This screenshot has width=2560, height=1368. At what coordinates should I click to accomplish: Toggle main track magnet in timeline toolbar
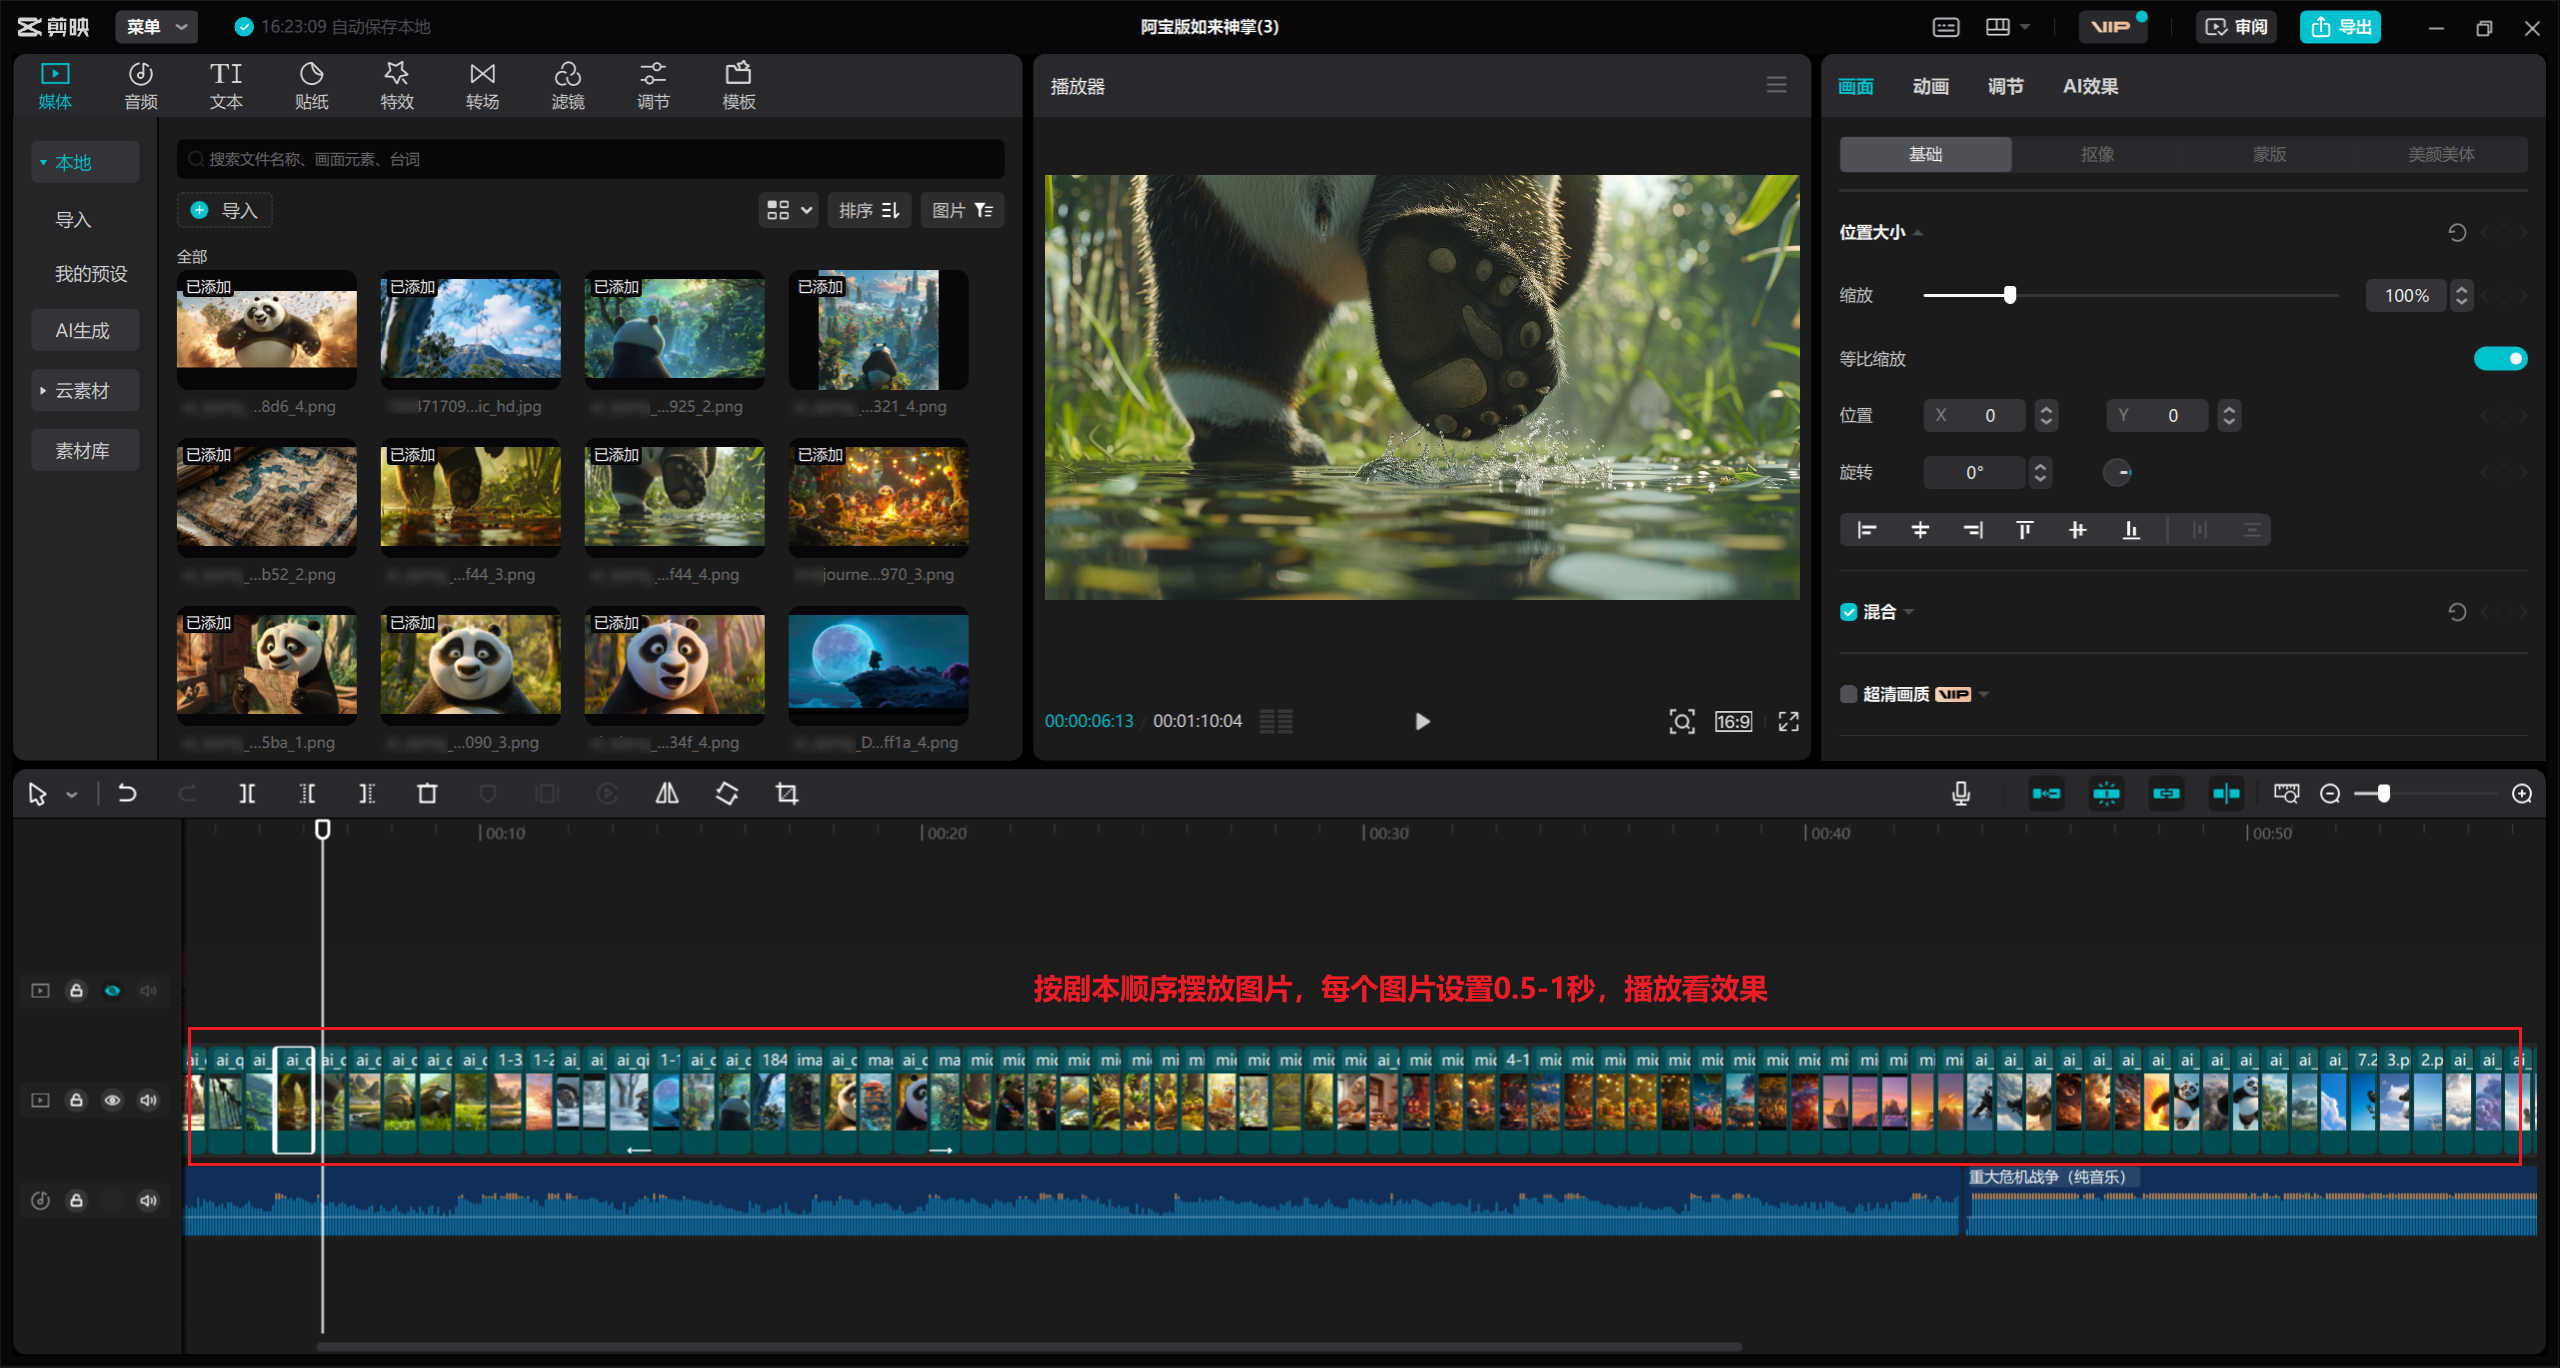pyautogui.click(x=2047, y=794)
